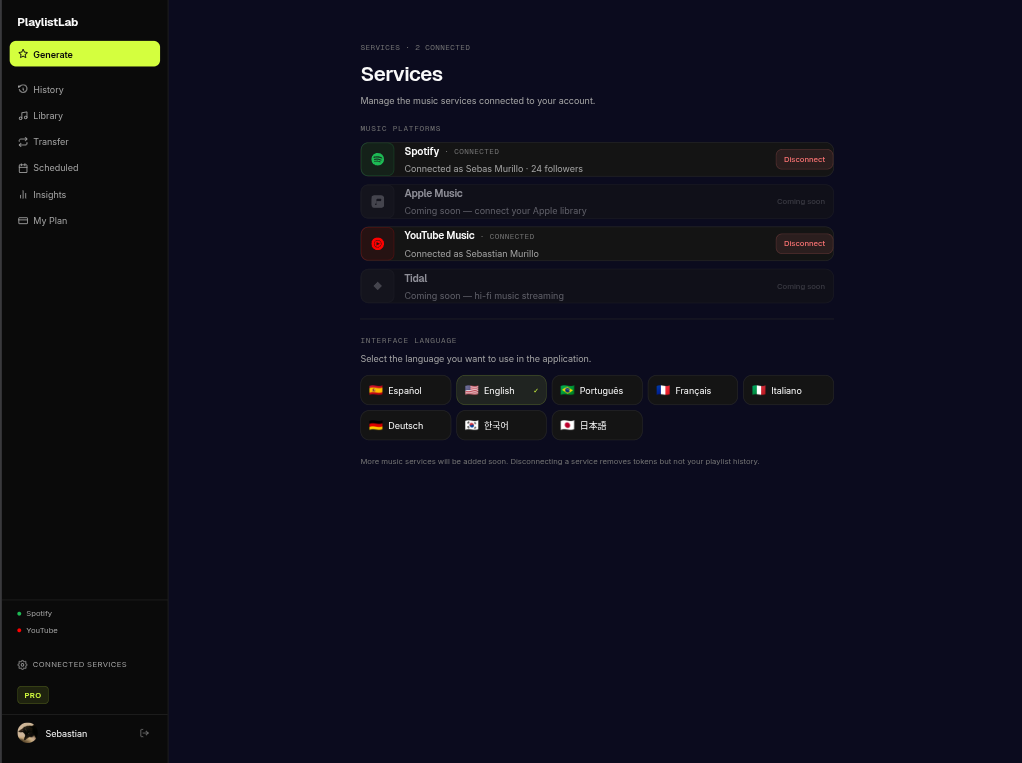
Task: Click the Library music note icon
Action: [x=23, y=115]
